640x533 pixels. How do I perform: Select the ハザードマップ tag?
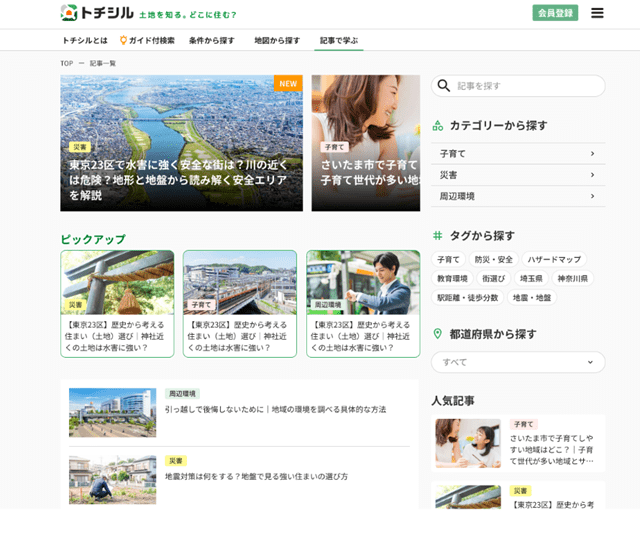click(554, 259)
